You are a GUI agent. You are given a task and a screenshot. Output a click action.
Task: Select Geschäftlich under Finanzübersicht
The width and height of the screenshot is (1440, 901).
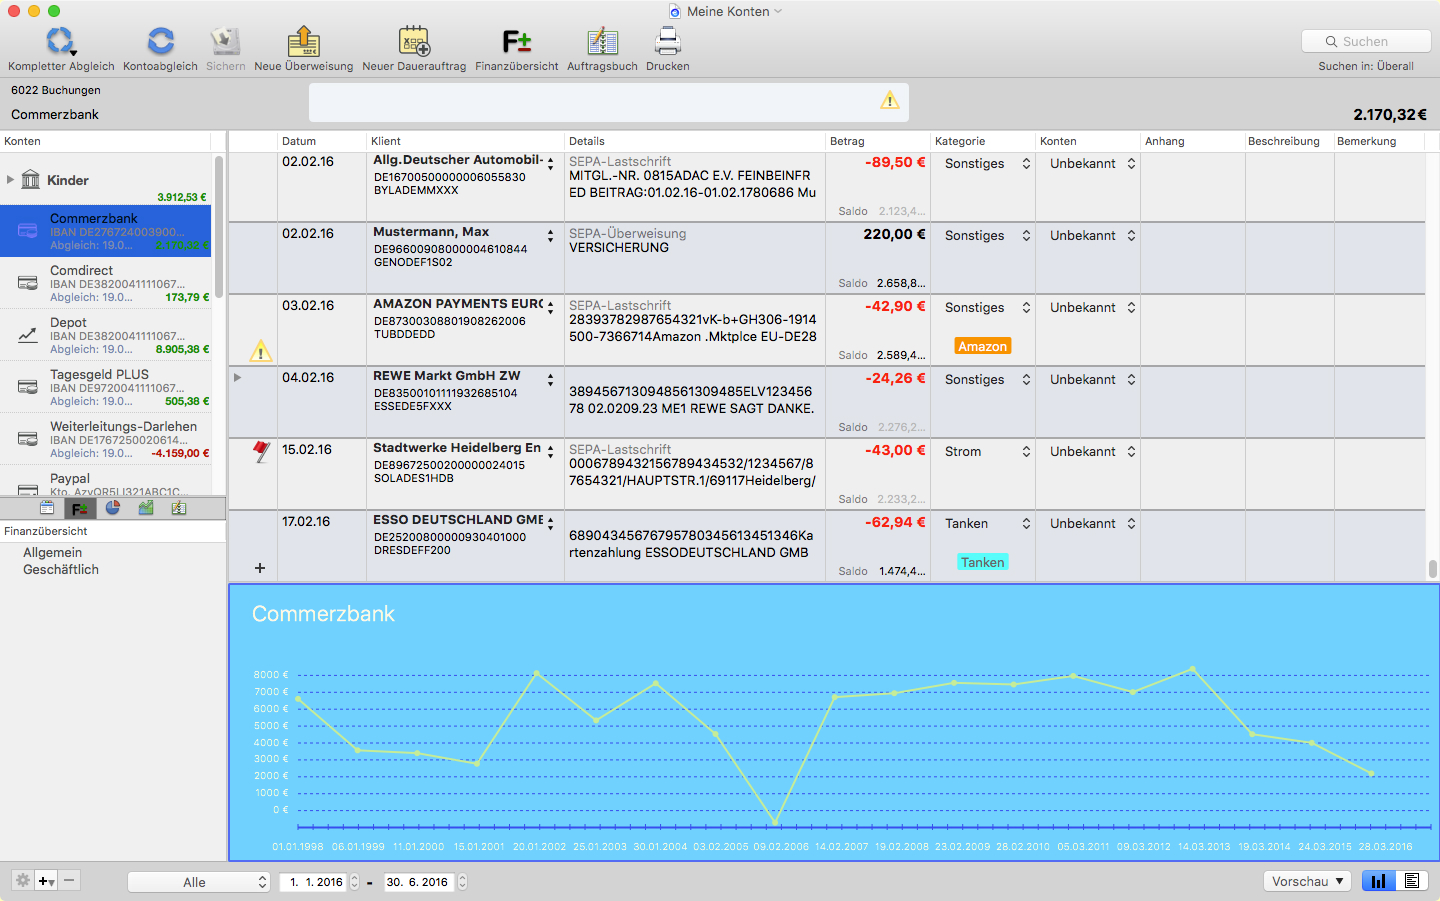point(61,570)
